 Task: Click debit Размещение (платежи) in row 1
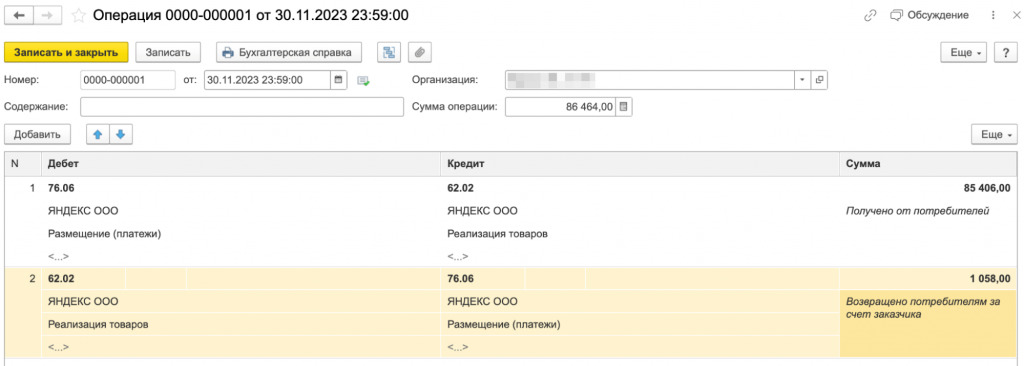[104, 233]
